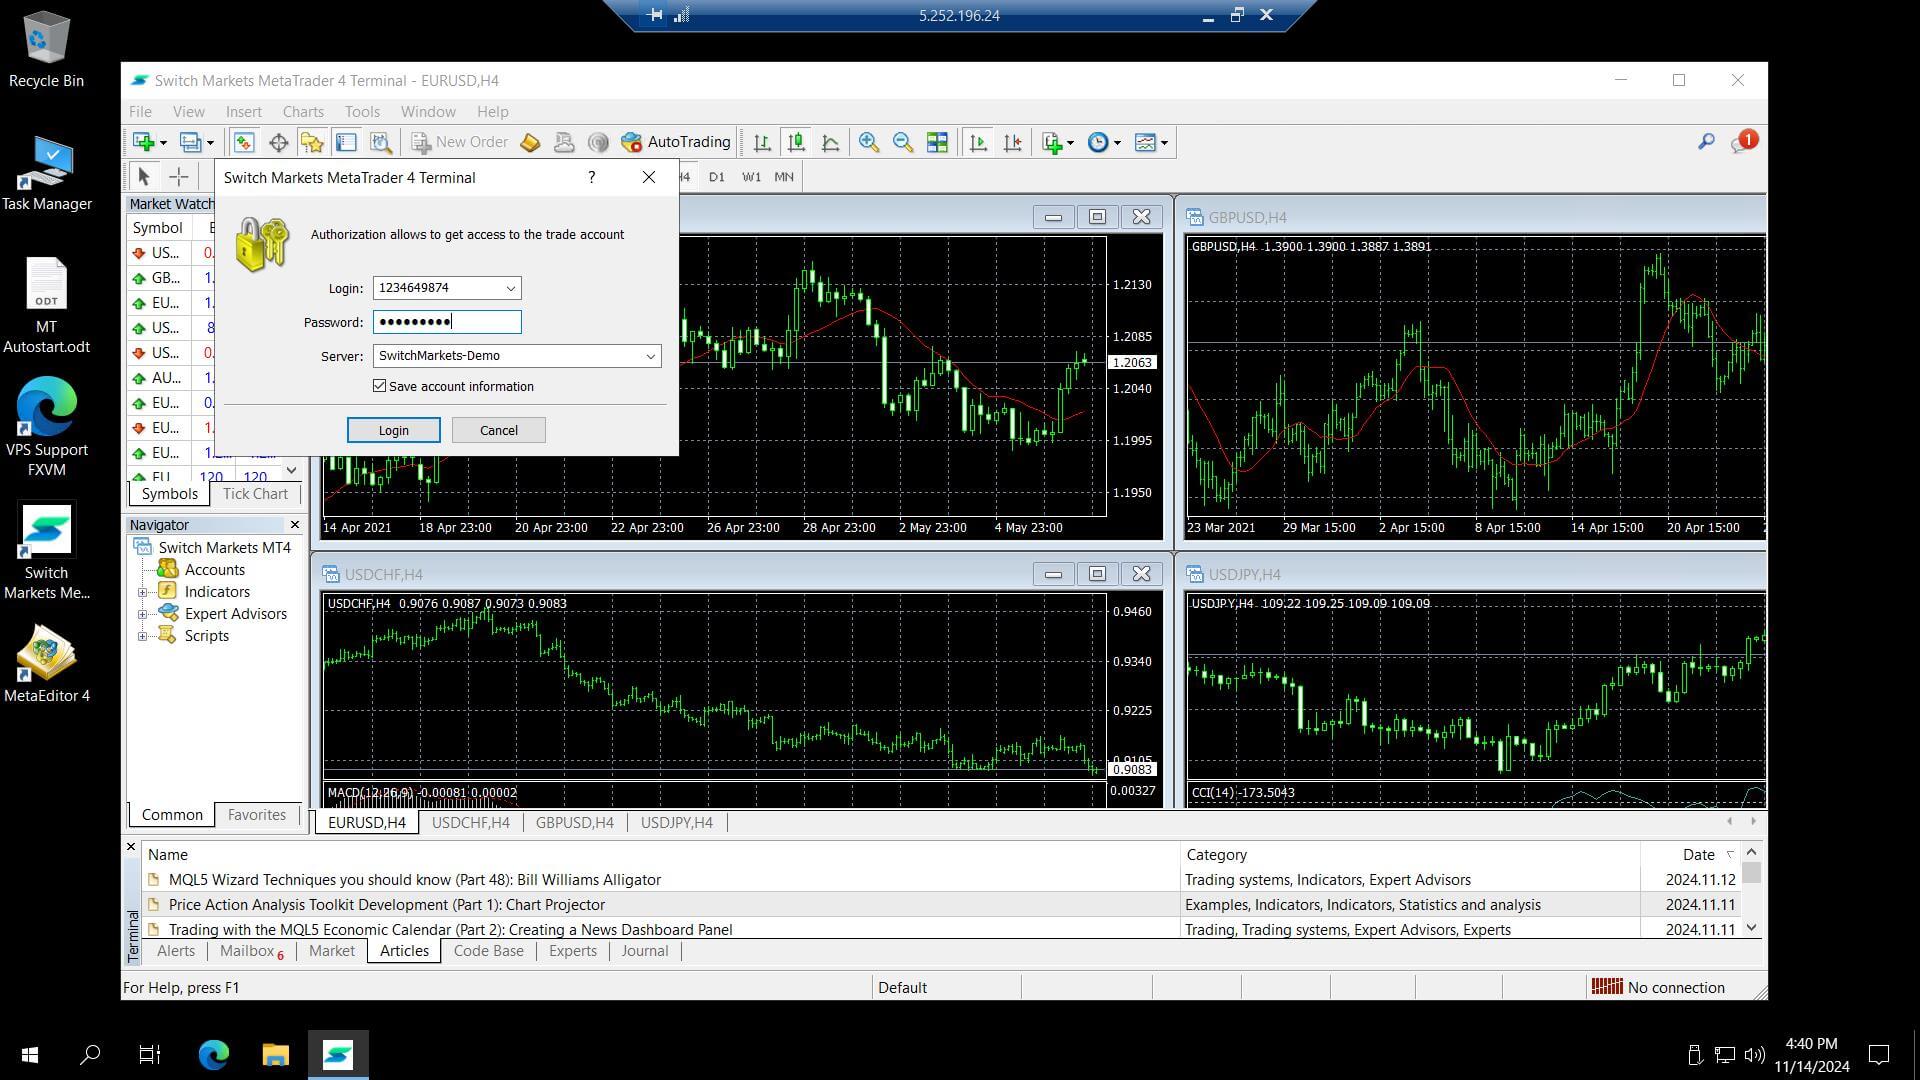Screen dimensions: 1920x1080
Task: Open the search magnifier in toolbar
Action: [1706, 142]
